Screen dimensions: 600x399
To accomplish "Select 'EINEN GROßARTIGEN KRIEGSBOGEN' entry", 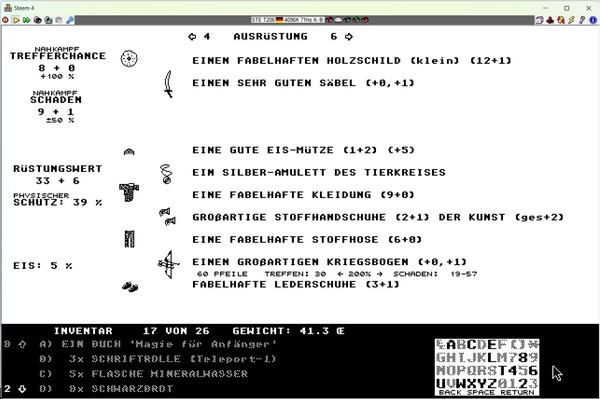I will coord(329,262).
